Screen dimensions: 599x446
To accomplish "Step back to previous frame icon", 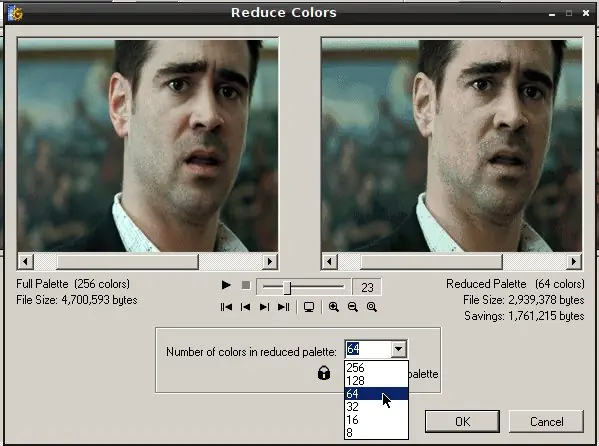I will pos(245,307).
